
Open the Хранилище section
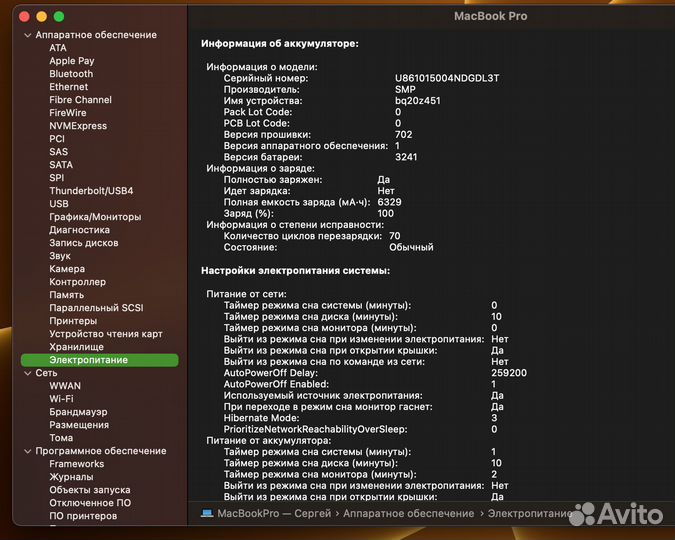tap(76, 347)
